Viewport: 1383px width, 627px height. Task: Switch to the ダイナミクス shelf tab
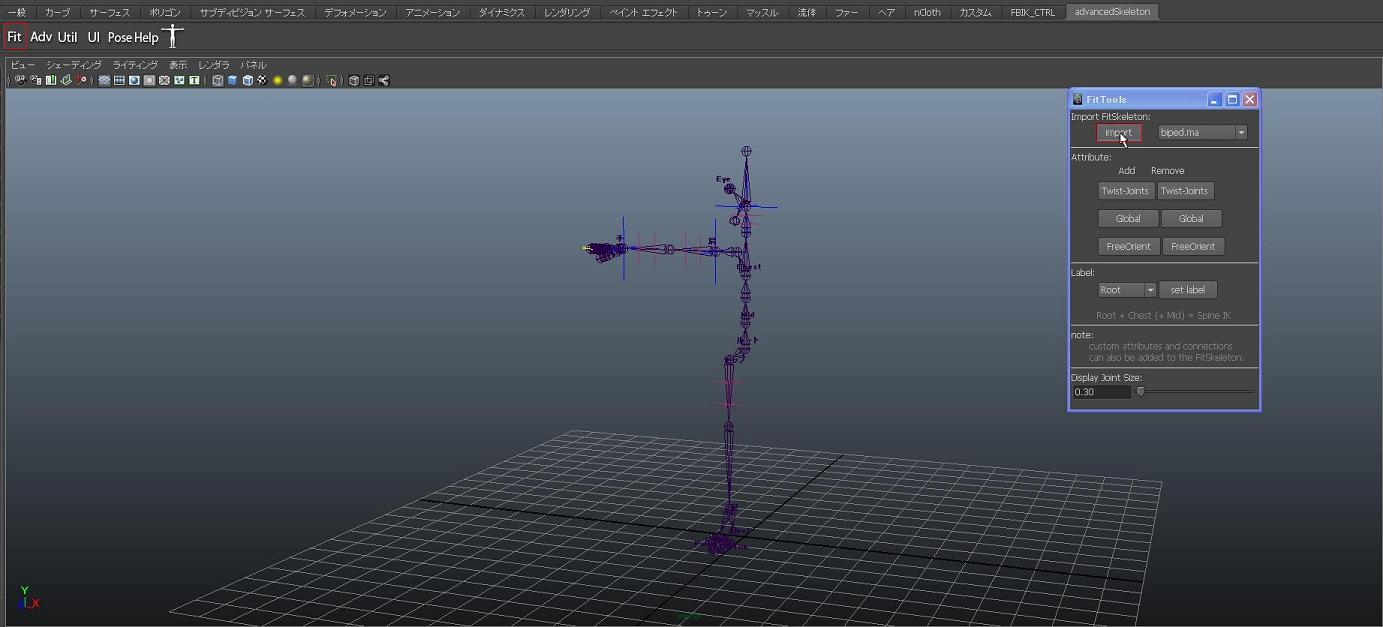coord(503,12)
